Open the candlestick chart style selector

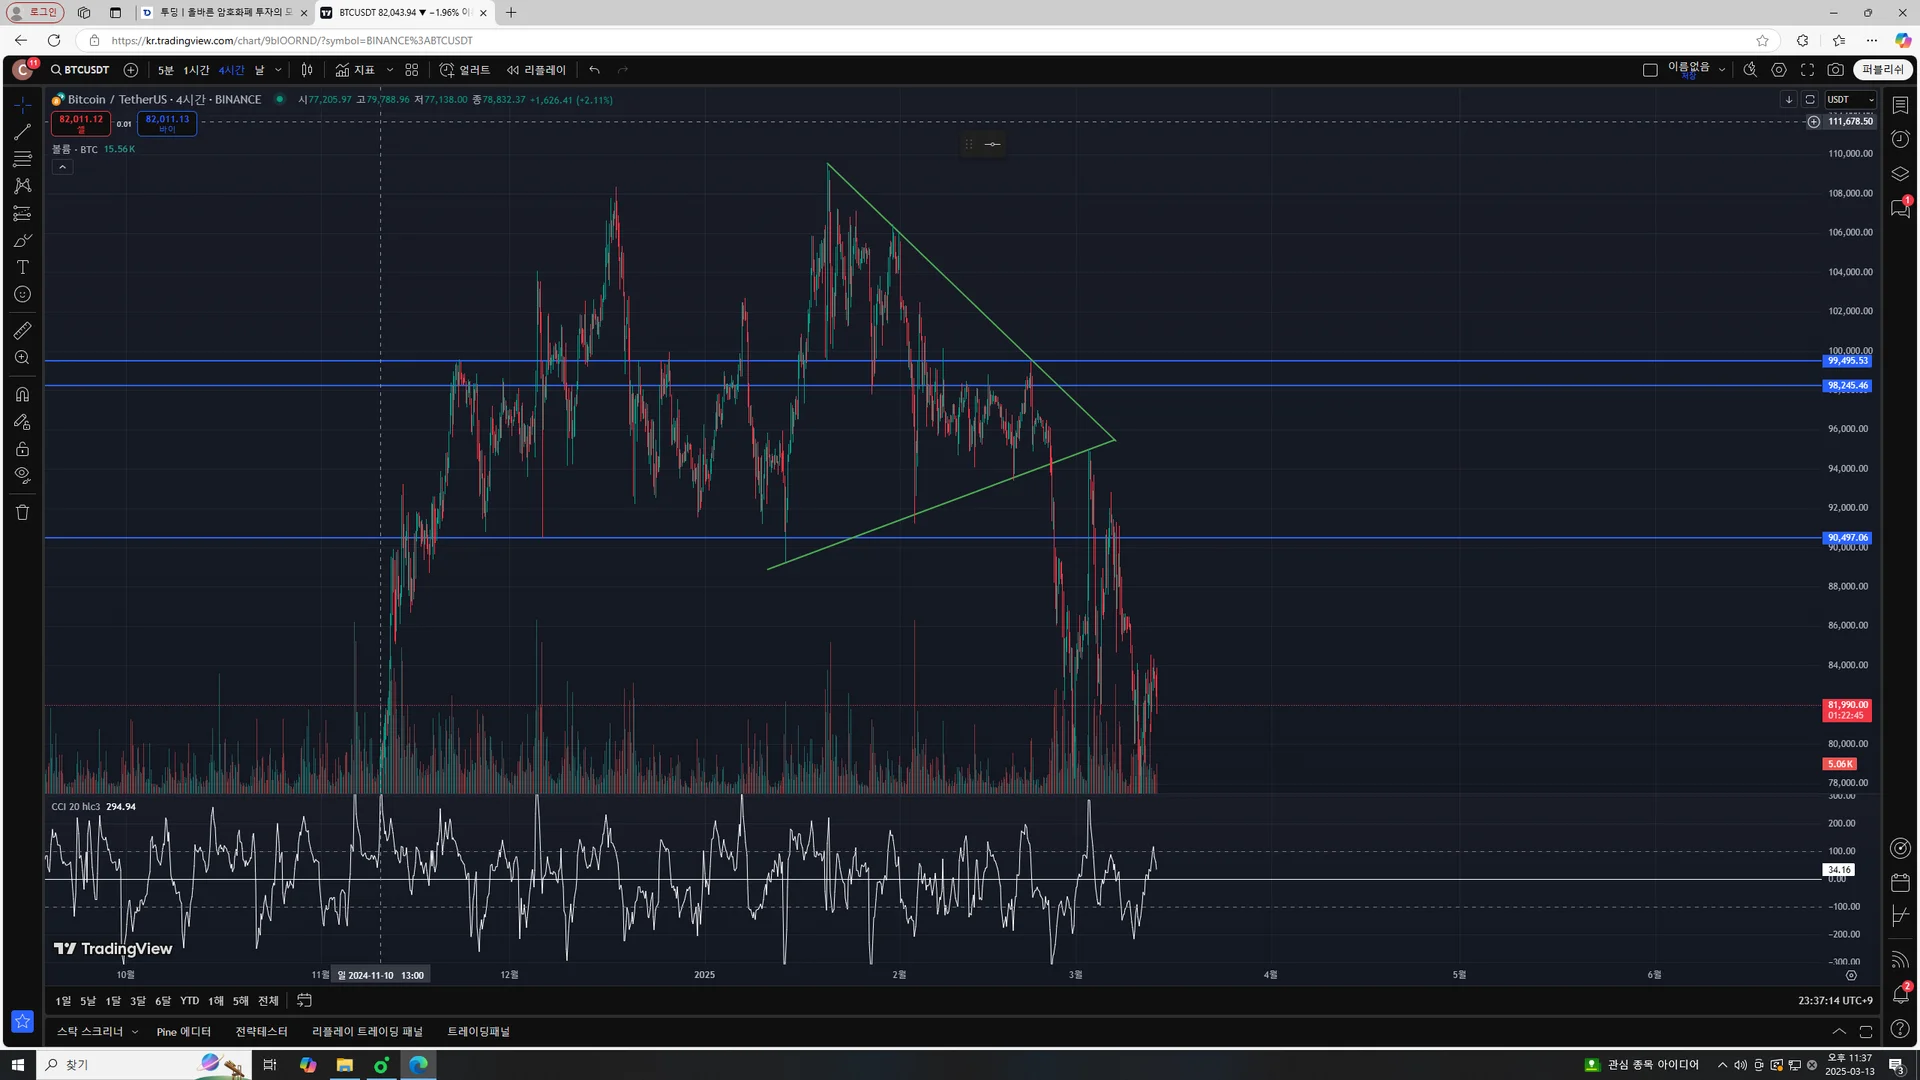(307, 70)
